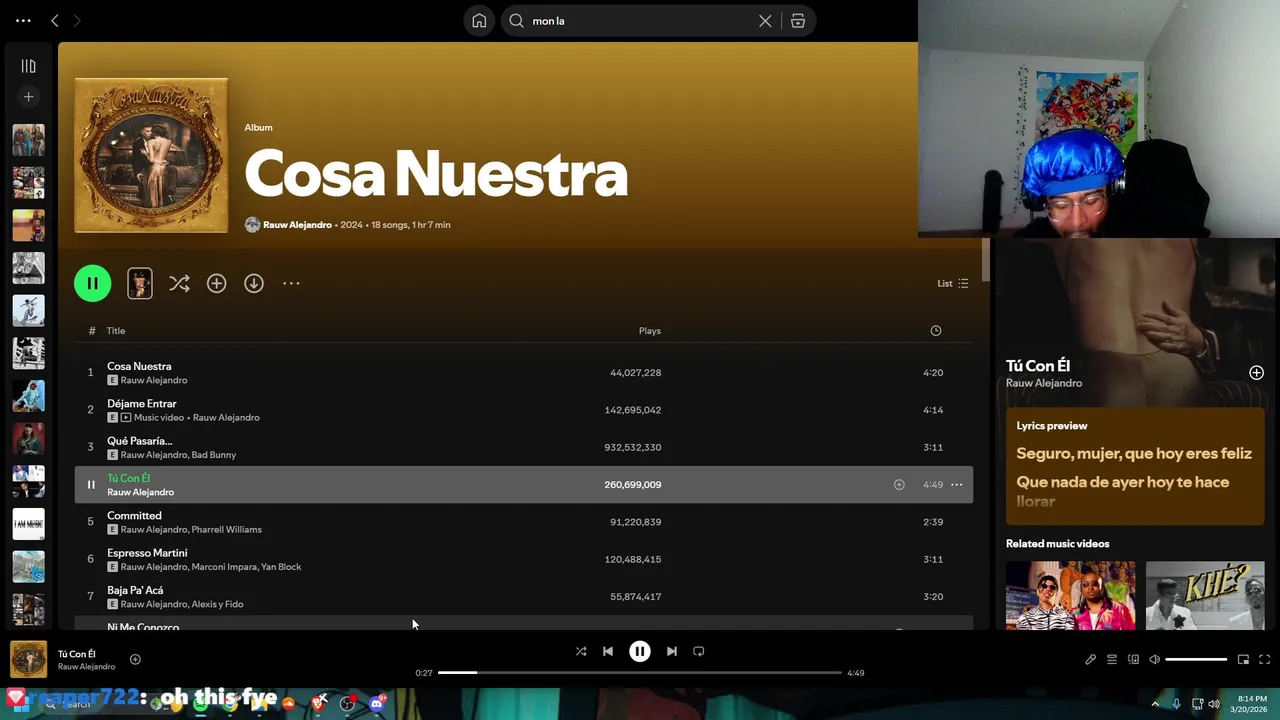This screenshot has width=1280, height=720.
Task: Add Tú Con Él row to Liked Songs
Action: click(899, 485)
